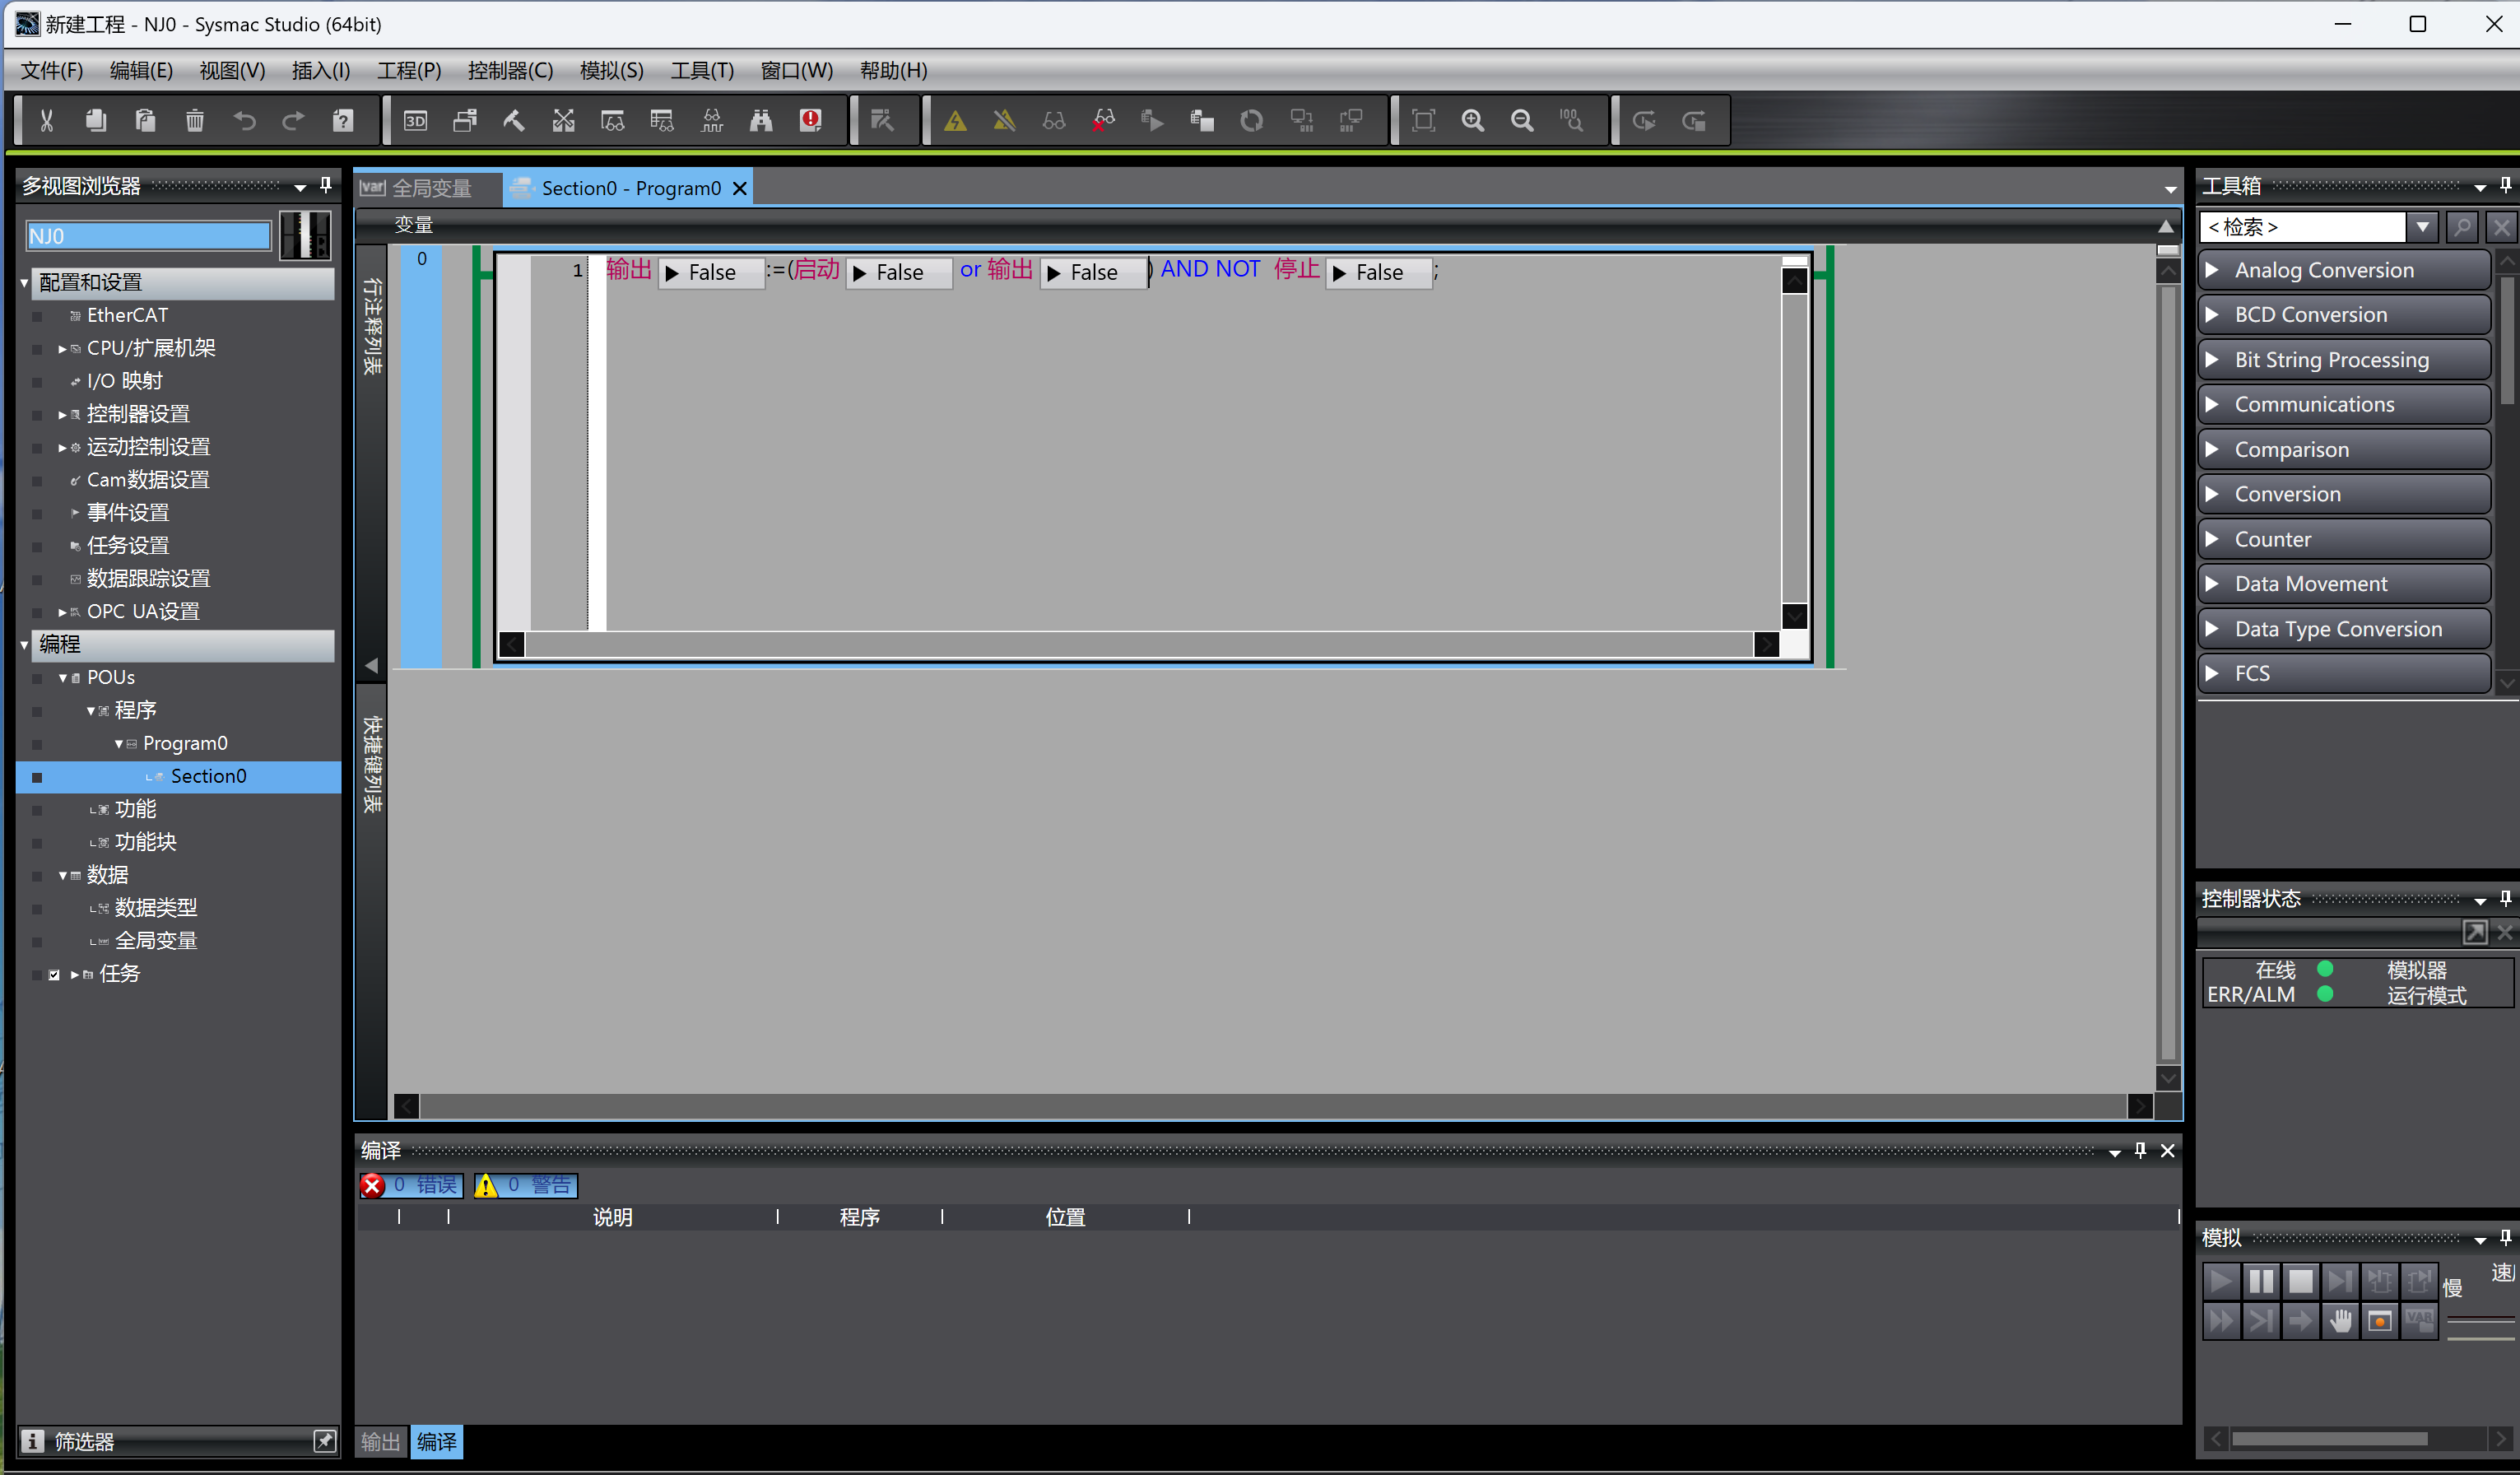Expand the CPU/扩展机架 tree node

pyautogui.click(x=62, y=348)
